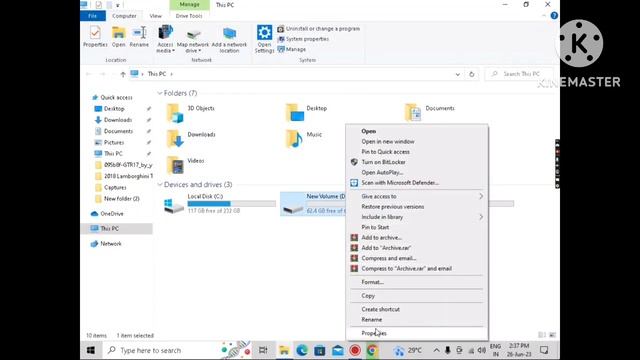Click Network in the navigation pane
The width and height of the screenshot is (640, 360).
(111, 244)
